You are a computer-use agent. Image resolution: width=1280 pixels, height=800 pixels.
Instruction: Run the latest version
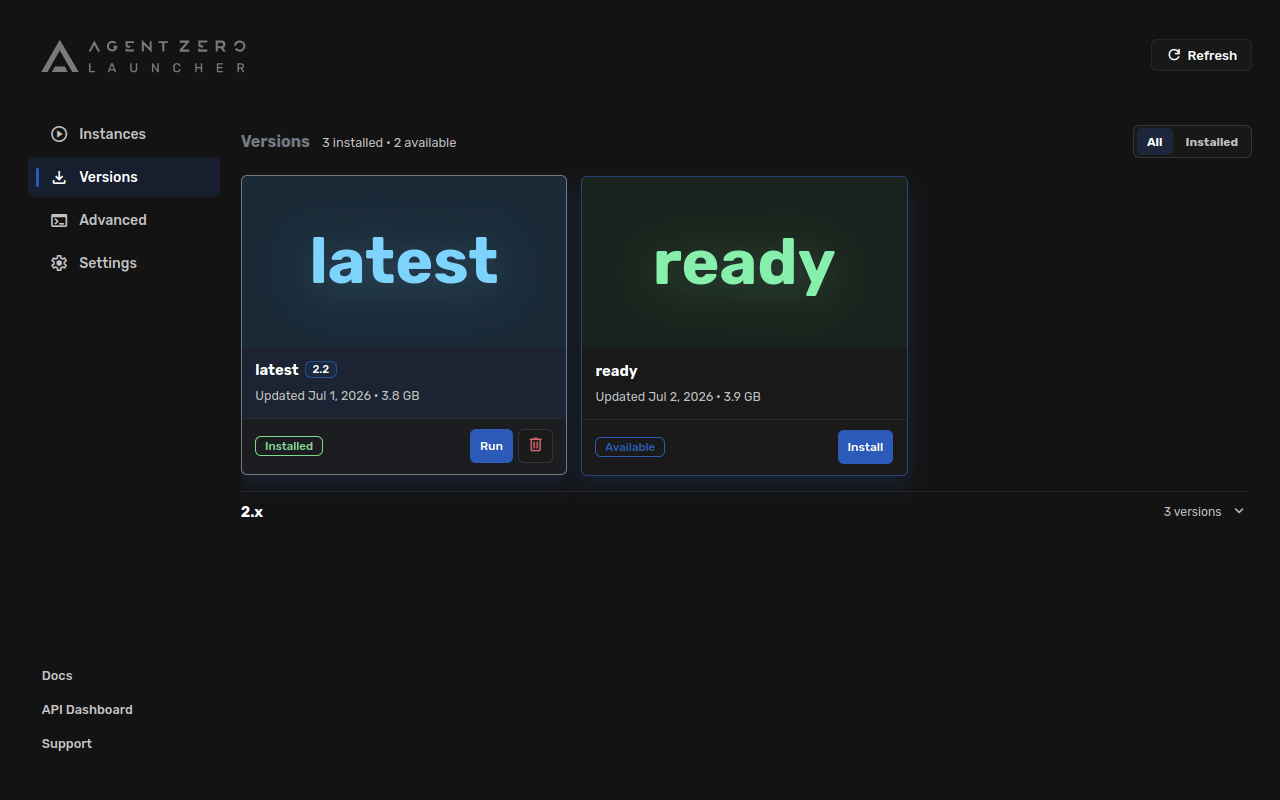click(491, 446)
